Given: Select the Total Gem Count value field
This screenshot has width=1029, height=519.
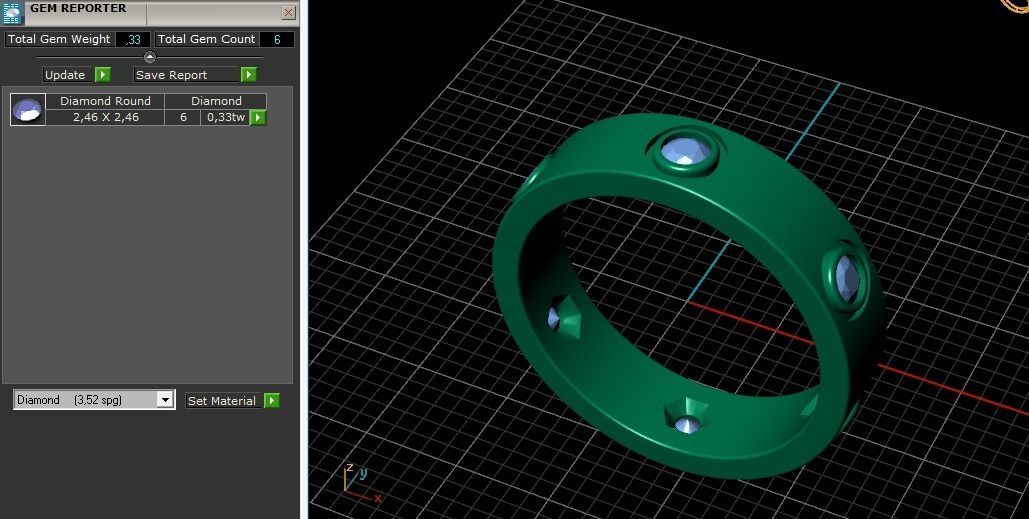Looking at the screenshot, I should tap(277, 39).
